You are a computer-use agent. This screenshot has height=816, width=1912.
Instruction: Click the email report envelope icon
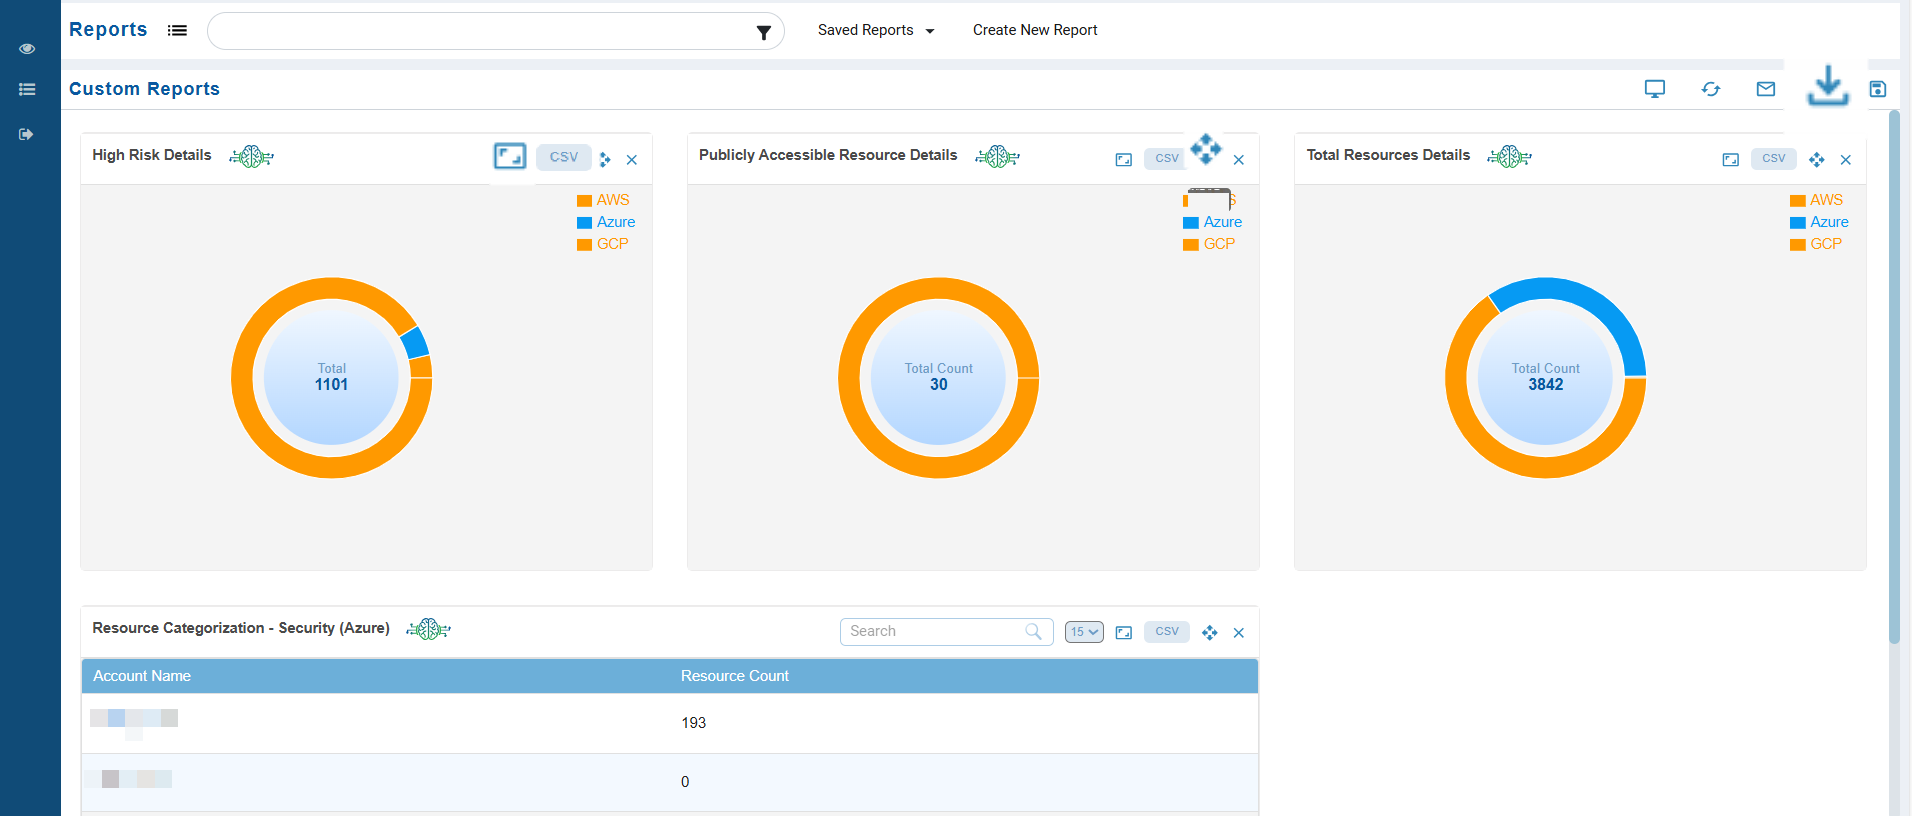click(x=1766, y=89)
